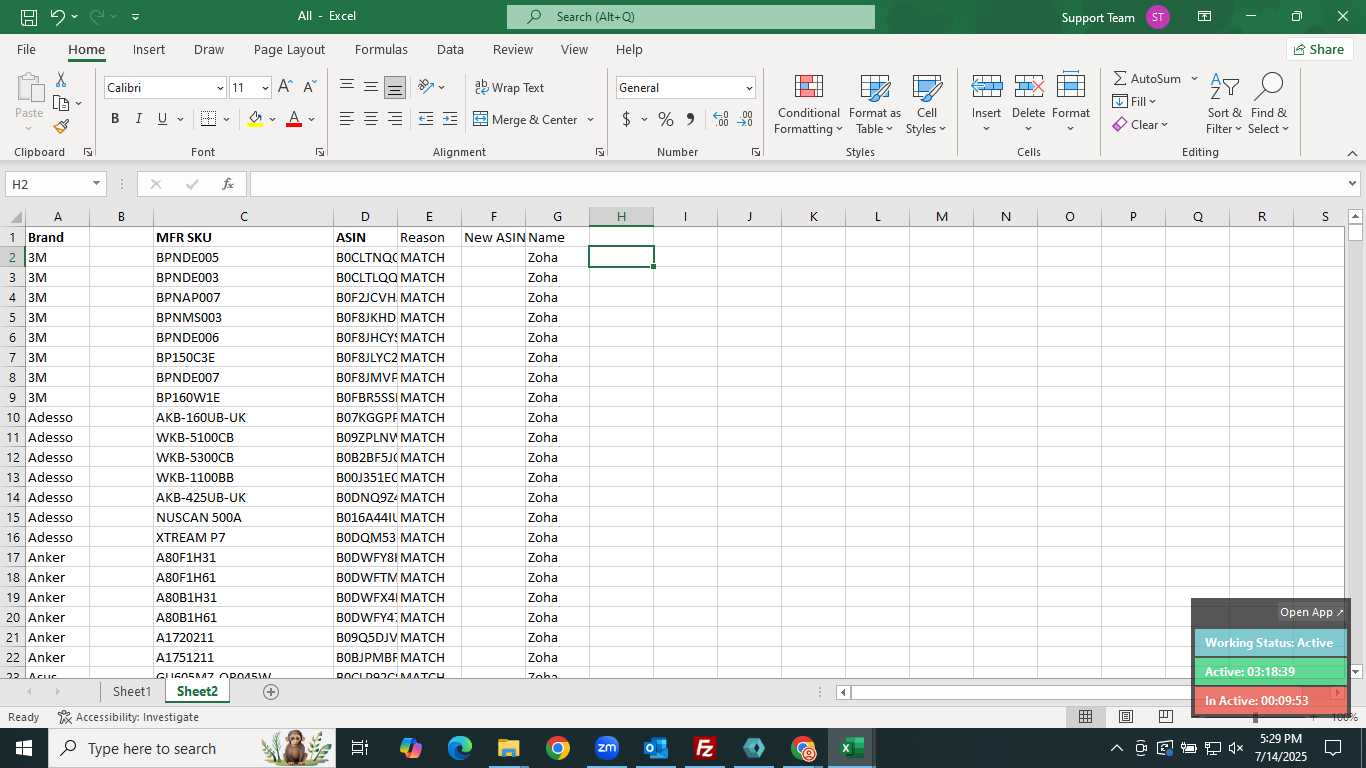The width and height of the screenshot is (1366, 768).
Task: Click Merge & Center
Action: point(526,119)
